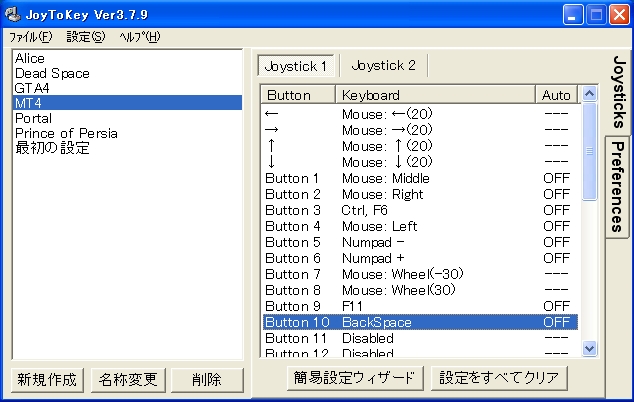The width and height of the screenshot is (634, 402).
Task: Select Button 5 row, Numpad -
Action: [x=420, y=242]
